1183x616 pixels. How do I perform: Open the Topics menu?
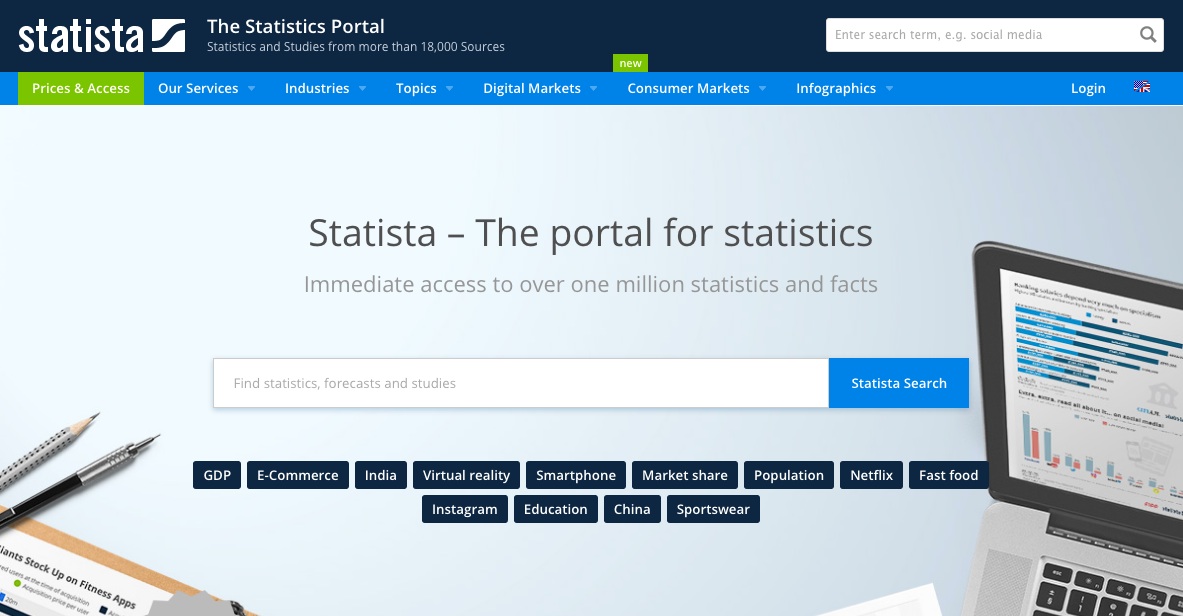click(x=416, y=88)
